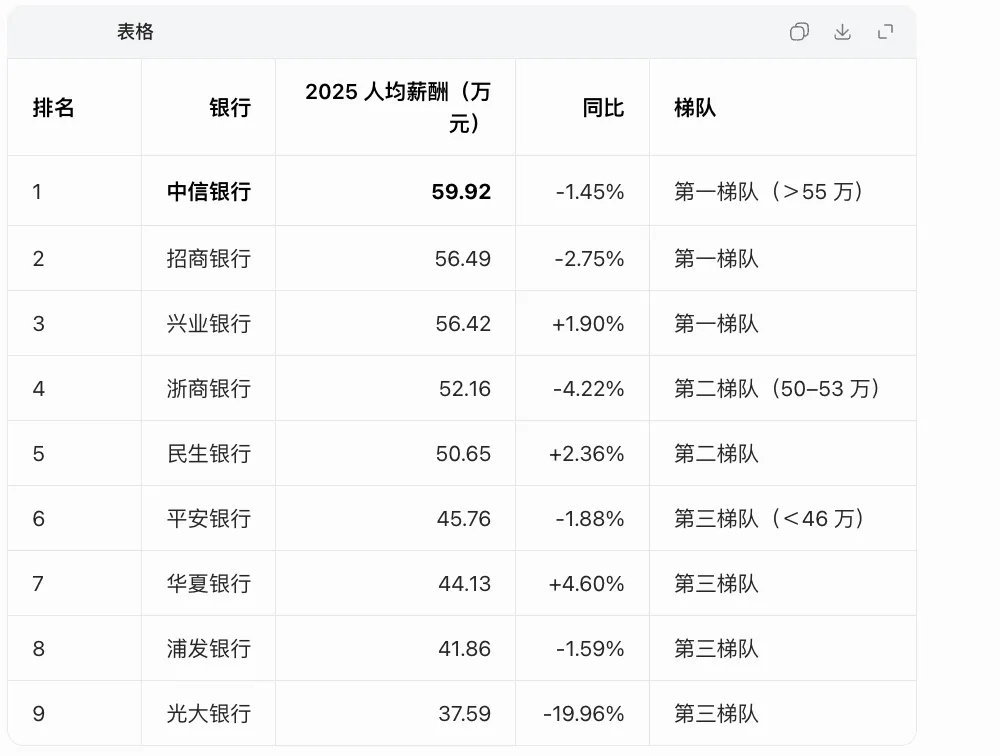Click the +2.36% change for 民生银行

586,454
